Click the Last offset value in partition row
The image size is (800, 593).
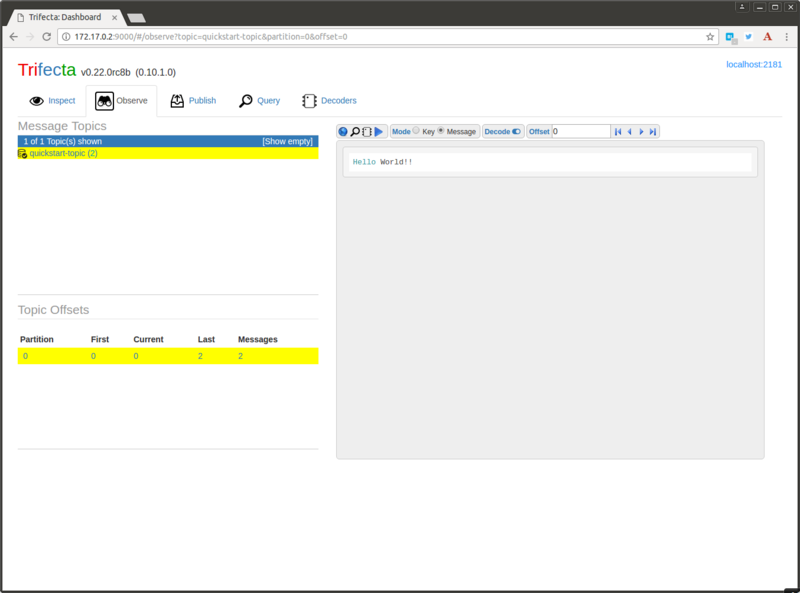tap(200, 356)
